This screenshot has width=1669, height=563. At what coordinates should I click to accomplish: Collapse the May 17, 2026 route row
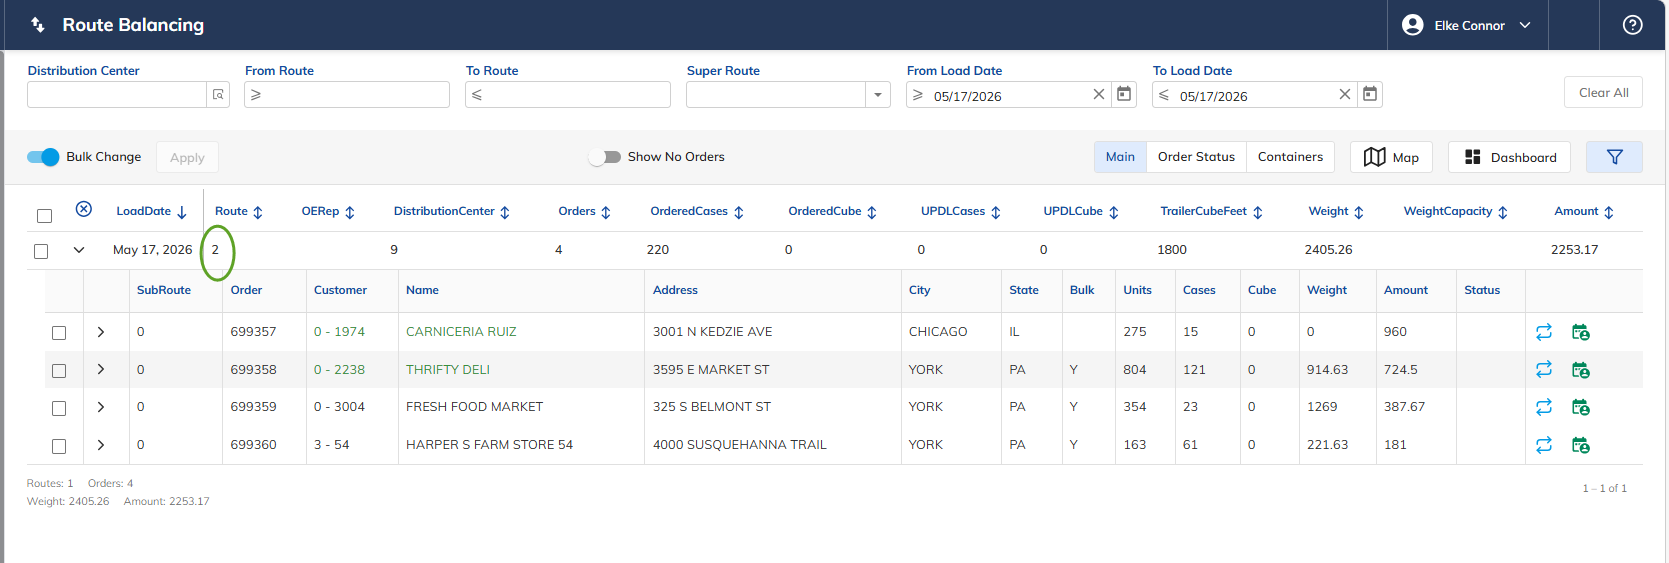tap(79, 250)
